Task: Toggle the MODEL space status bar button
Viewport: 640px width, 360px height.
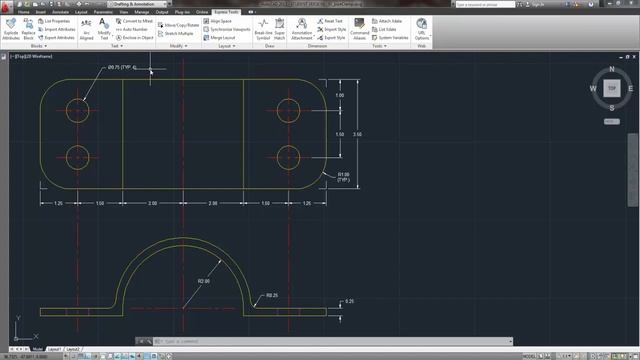Action: 529,356
